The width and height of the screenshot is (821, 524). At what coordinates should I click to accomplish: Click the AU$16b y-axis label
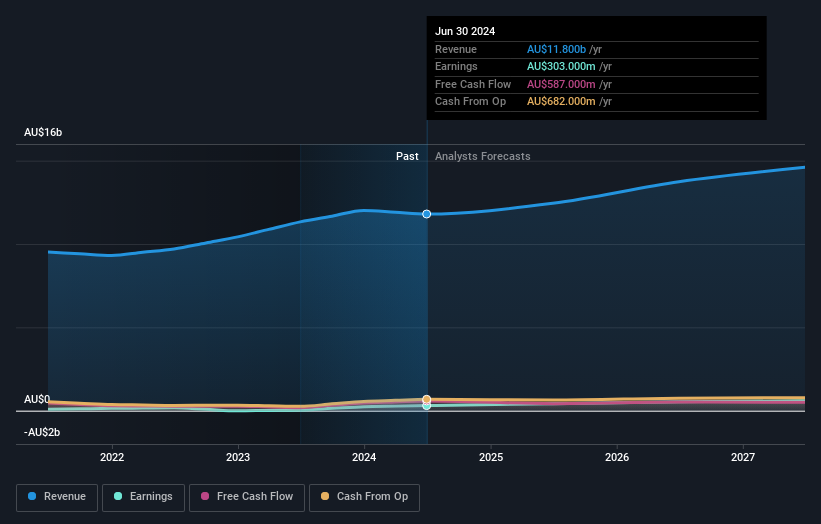[43, 132]
